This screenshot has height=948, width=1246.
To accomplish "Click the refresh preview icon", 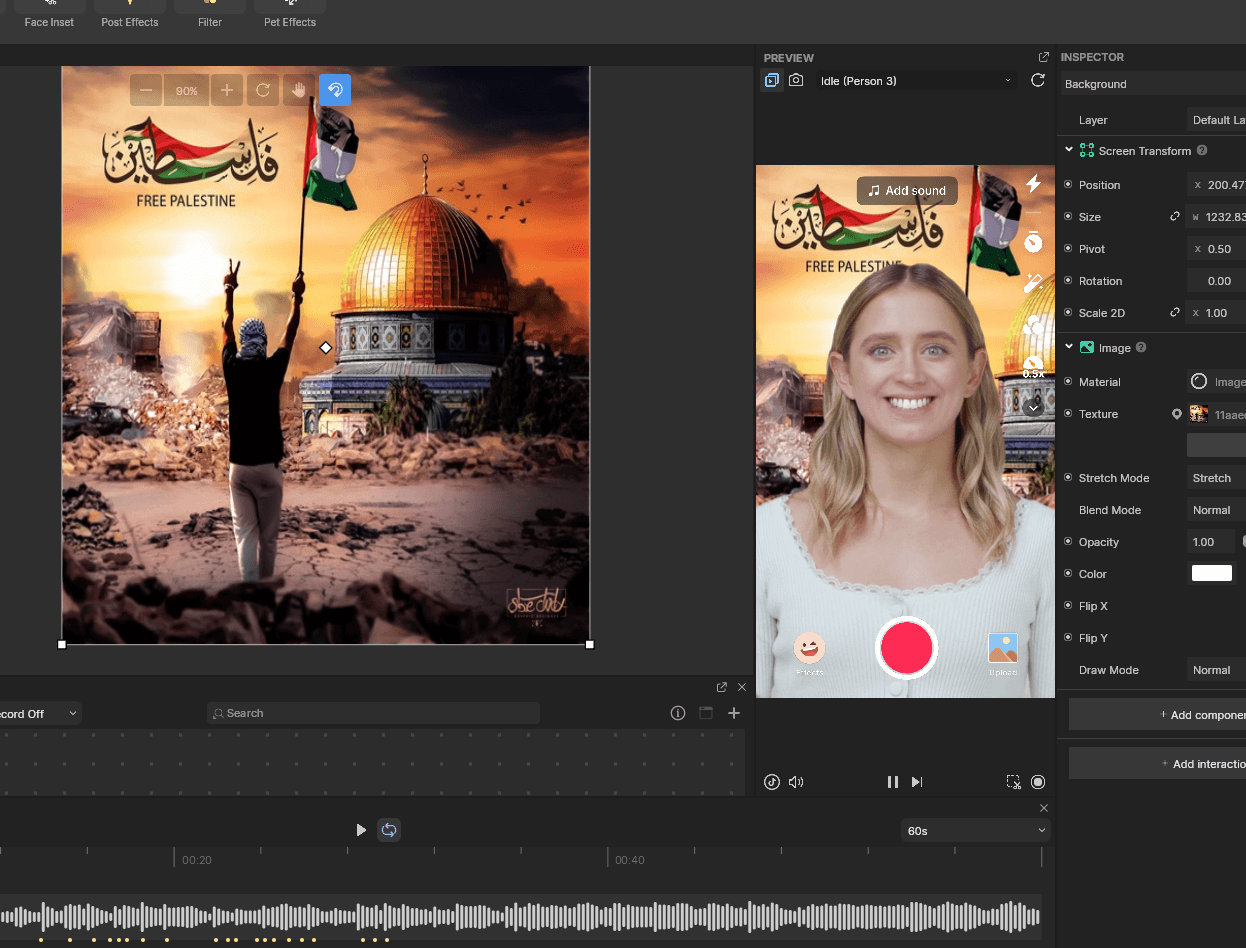I will point(1038,80).
